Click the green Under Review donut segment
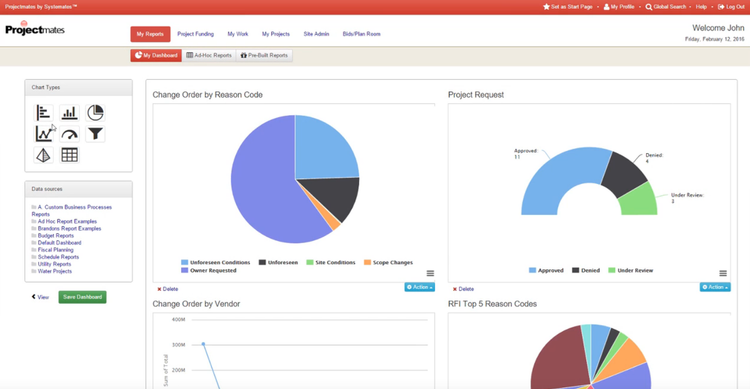This screenshot has width=750, height=389. click(641, 201)
